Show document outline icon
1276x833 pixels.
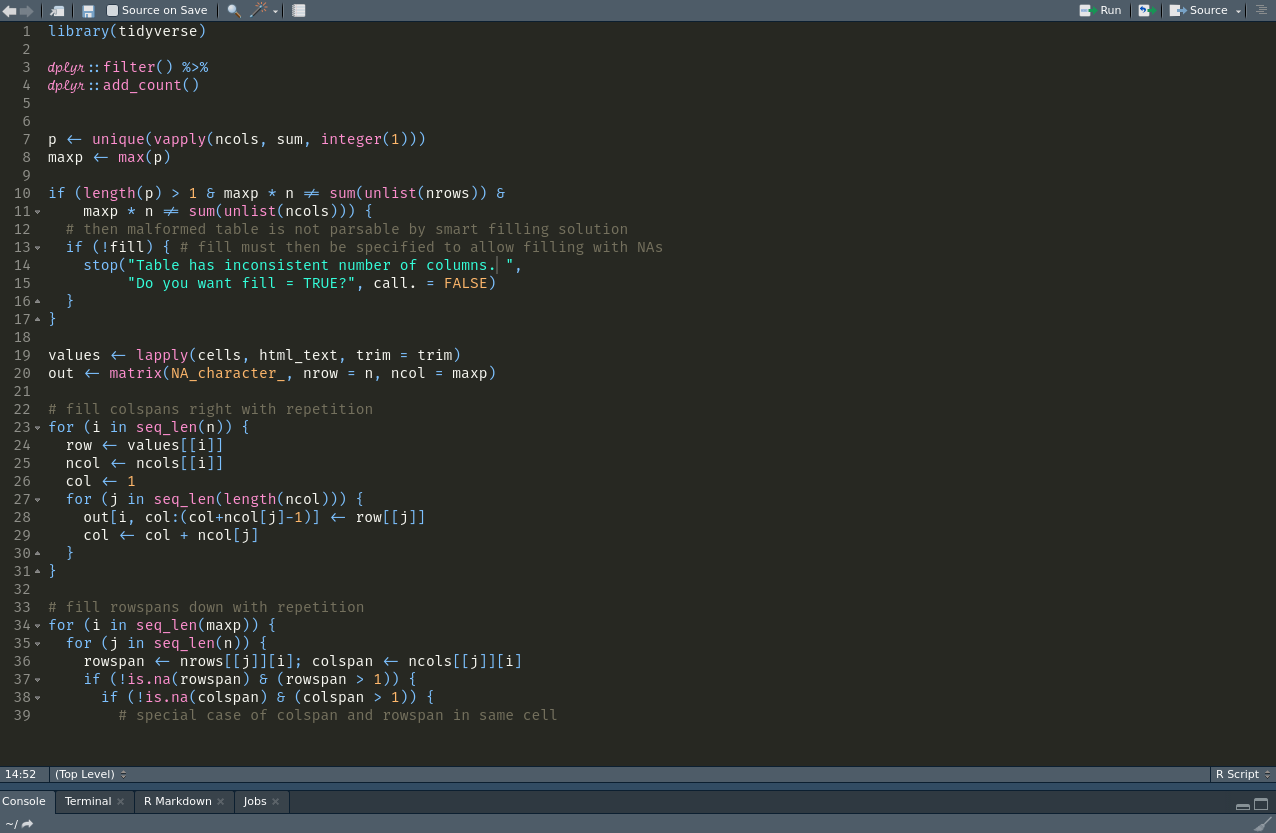[1261, 10]
